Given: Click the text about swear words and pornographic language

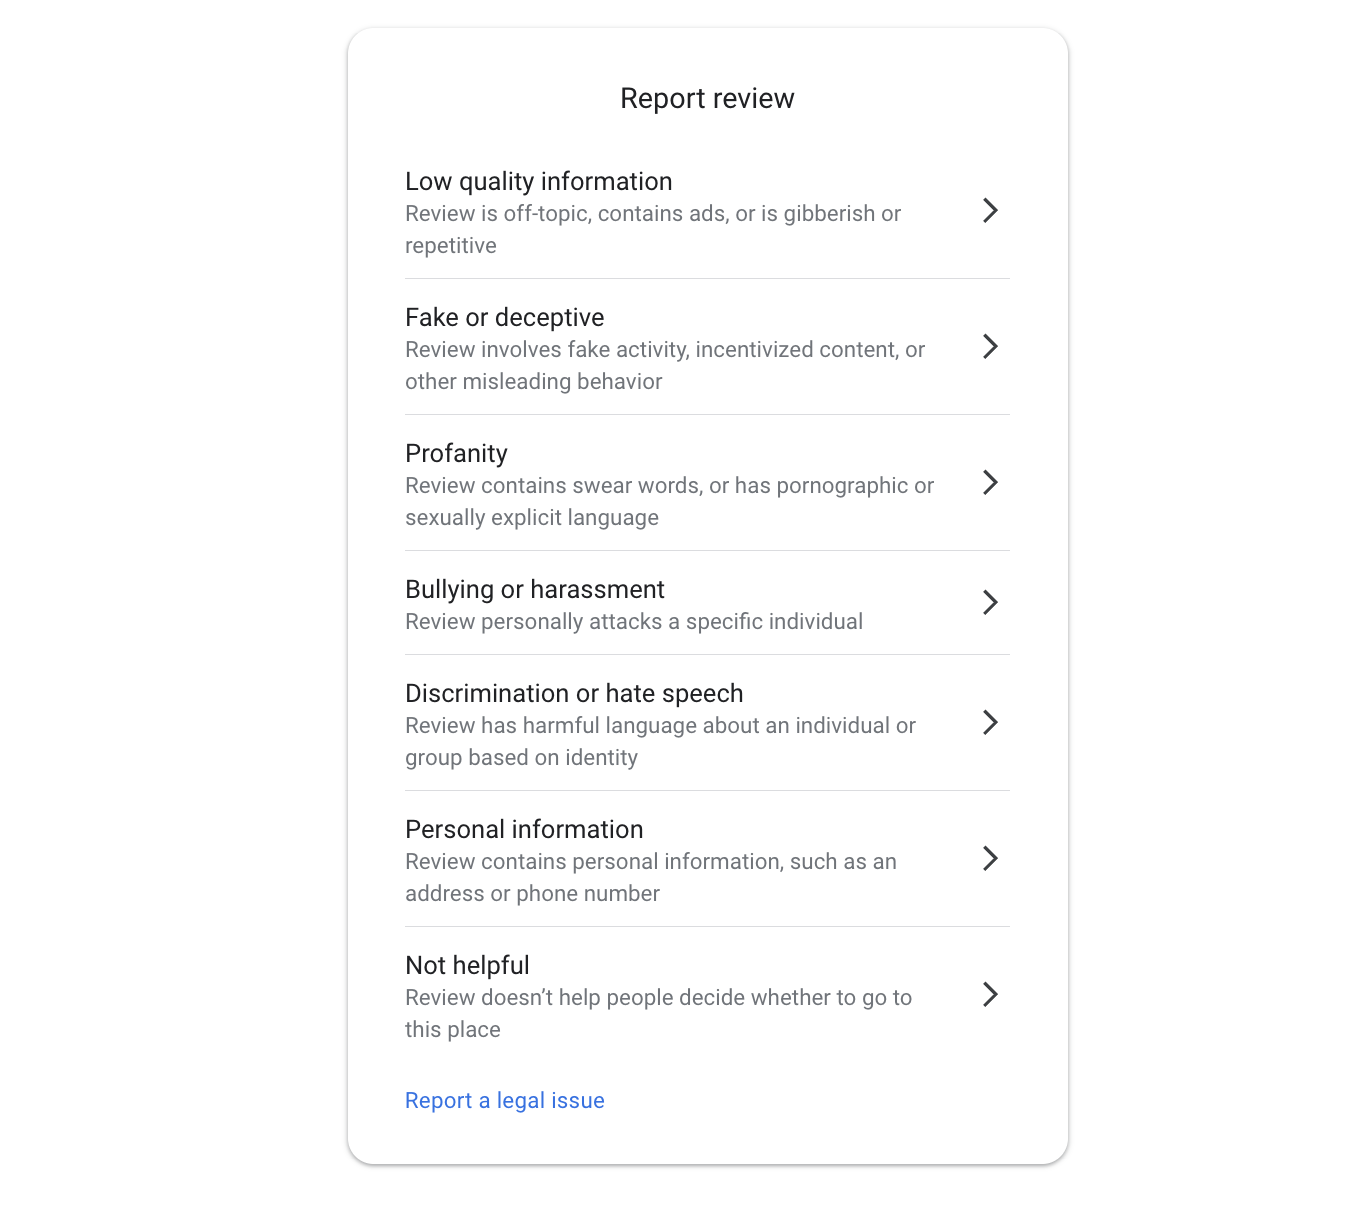Looking at the screenshot, I should pyautogui.click(x=668, y=501).
